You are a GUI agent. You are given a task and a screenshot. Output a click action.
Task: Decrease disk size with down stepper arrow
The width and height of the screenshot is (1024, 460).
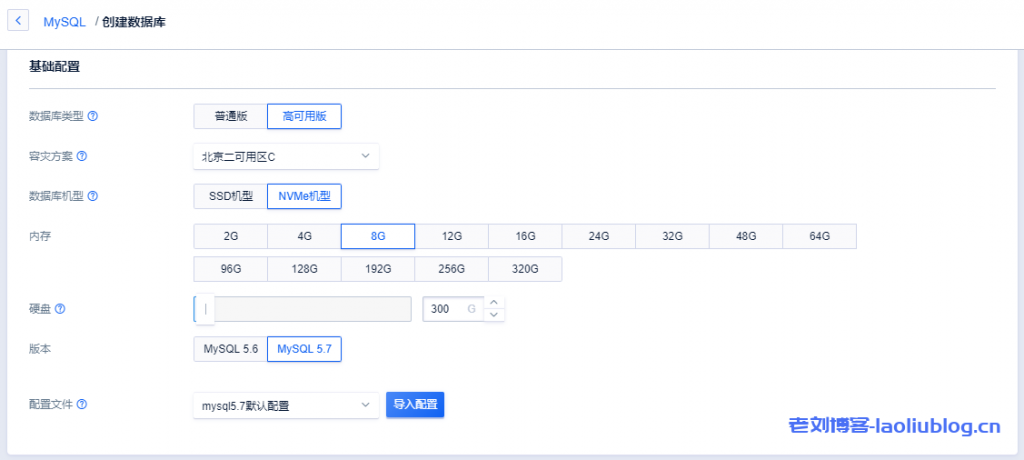click(493, 315)
